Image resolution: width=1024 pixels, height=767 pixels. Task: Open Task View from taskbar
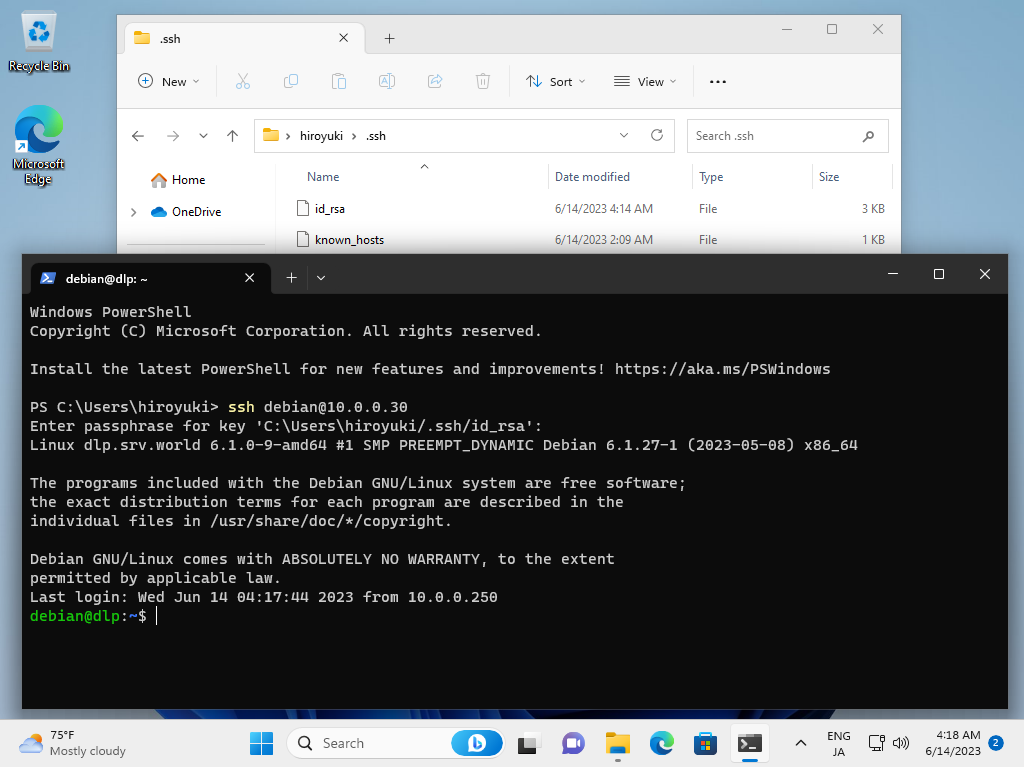528,743
